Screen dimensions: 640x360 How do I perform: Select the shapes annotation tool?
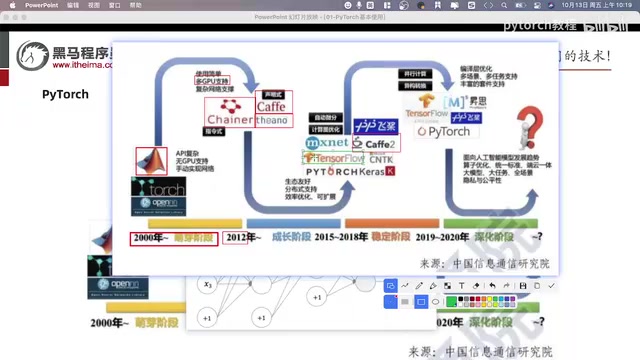(391, 286)
